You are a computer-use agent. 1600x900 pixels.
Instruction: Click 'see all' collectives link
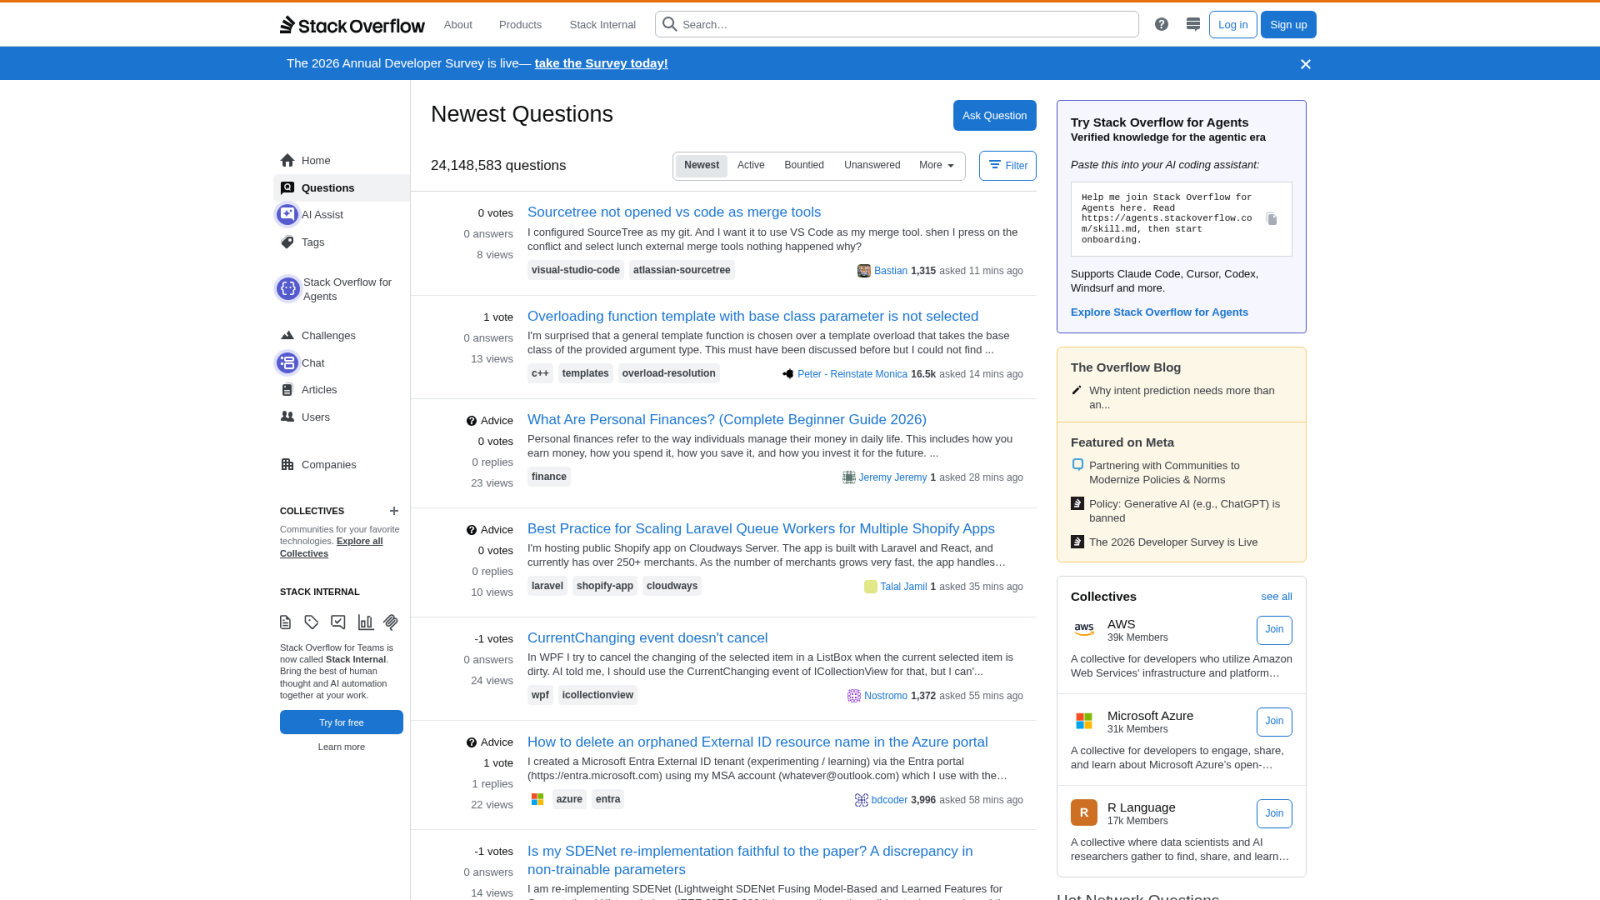pyautogui.click(x=1276, y=597)
